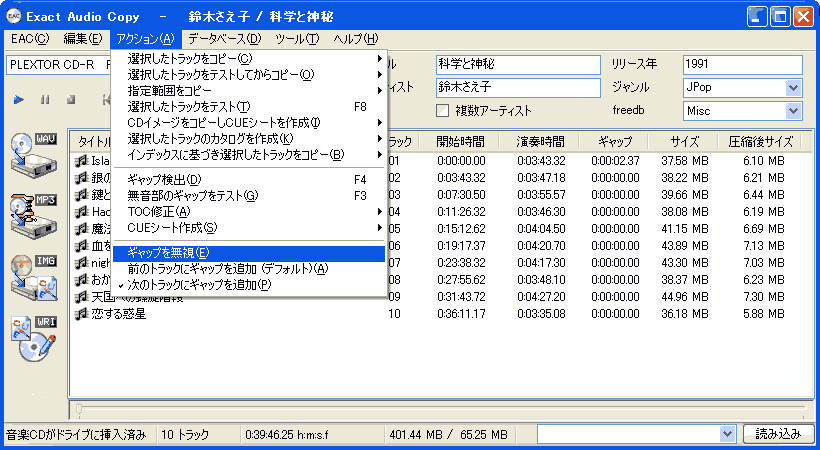This screenshot has width=820, height=450.
Task: Click the start time 0:36:11.17
Action: pos(461,314)
